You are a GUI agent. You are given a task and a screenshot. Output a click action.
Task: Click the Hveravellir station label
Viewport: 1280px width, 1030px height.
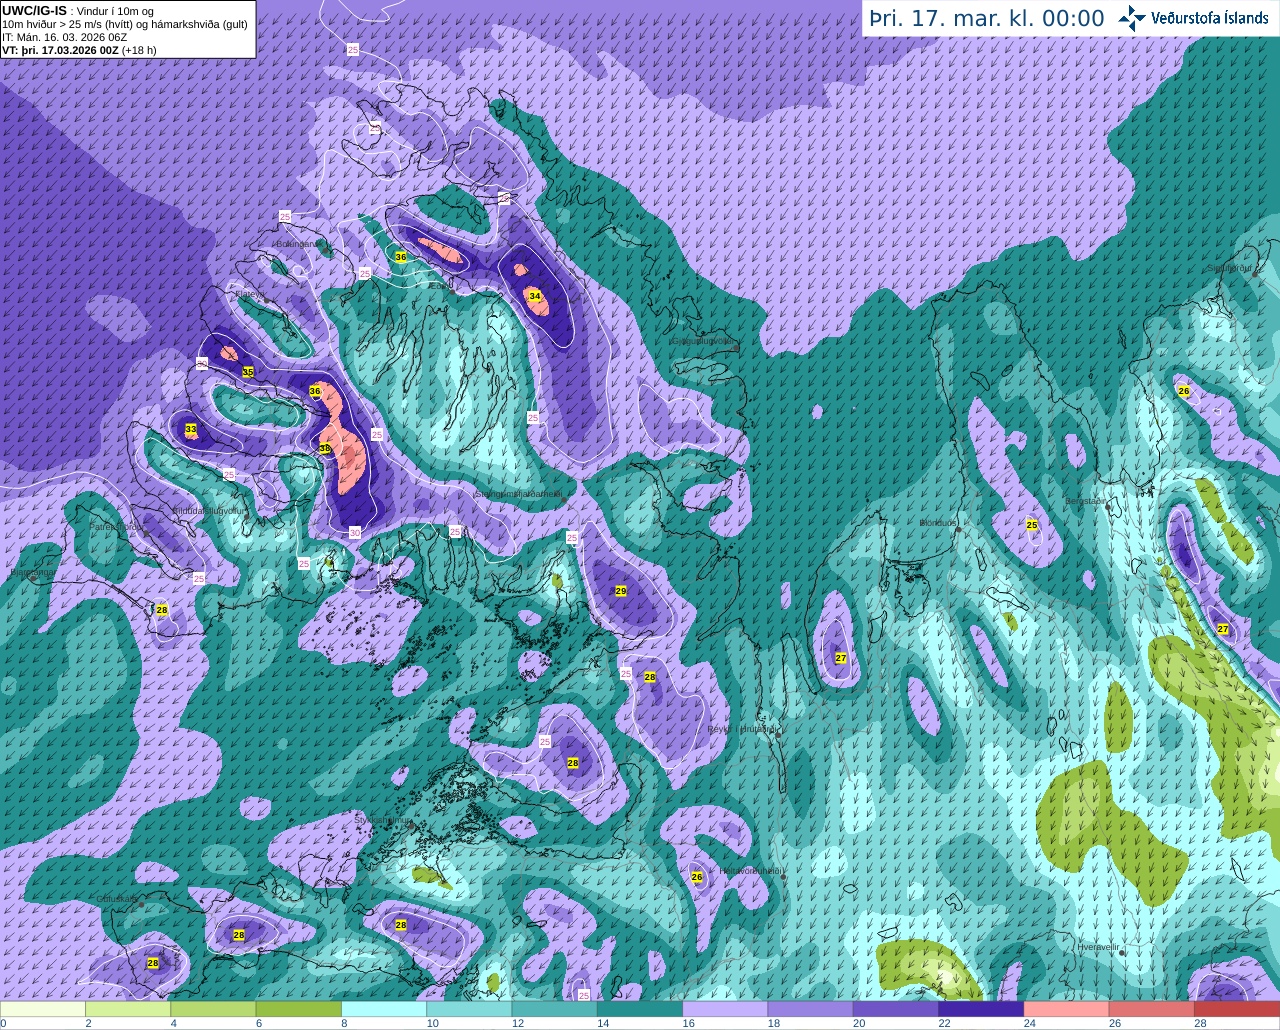[1098, 945]
